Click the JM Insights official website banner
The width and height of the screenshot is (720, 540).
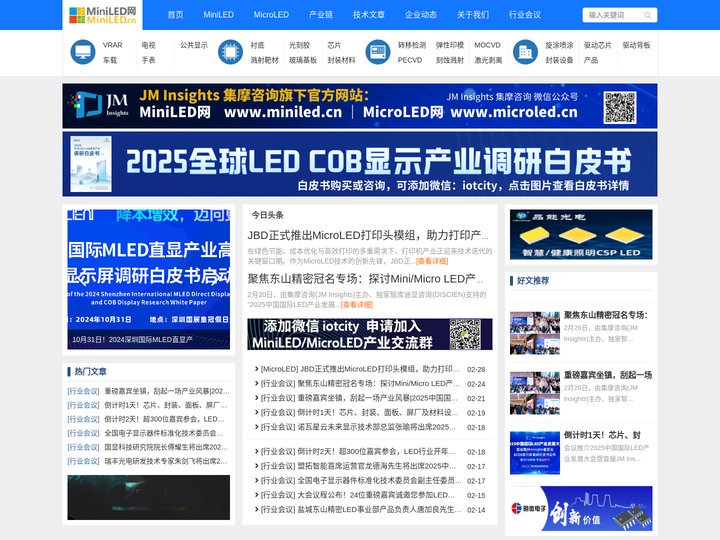(x=360, y=106)
